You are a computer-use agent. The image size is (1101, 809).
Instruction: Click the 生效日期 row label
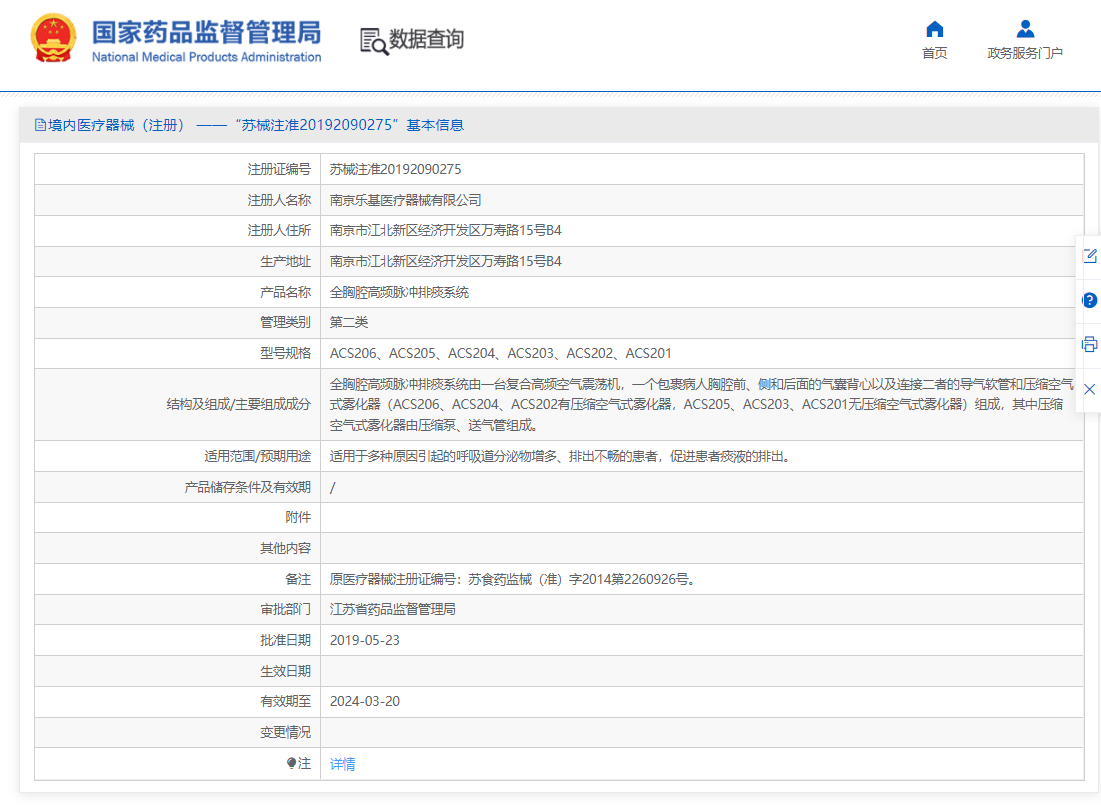coord(285,671)
